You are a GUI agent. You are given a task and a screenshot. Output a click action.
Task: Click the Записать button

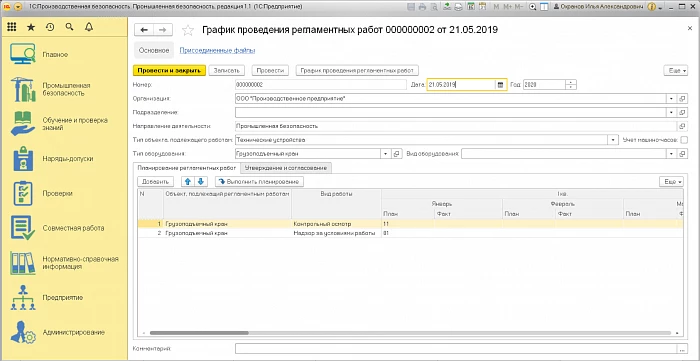click(227, 71)
